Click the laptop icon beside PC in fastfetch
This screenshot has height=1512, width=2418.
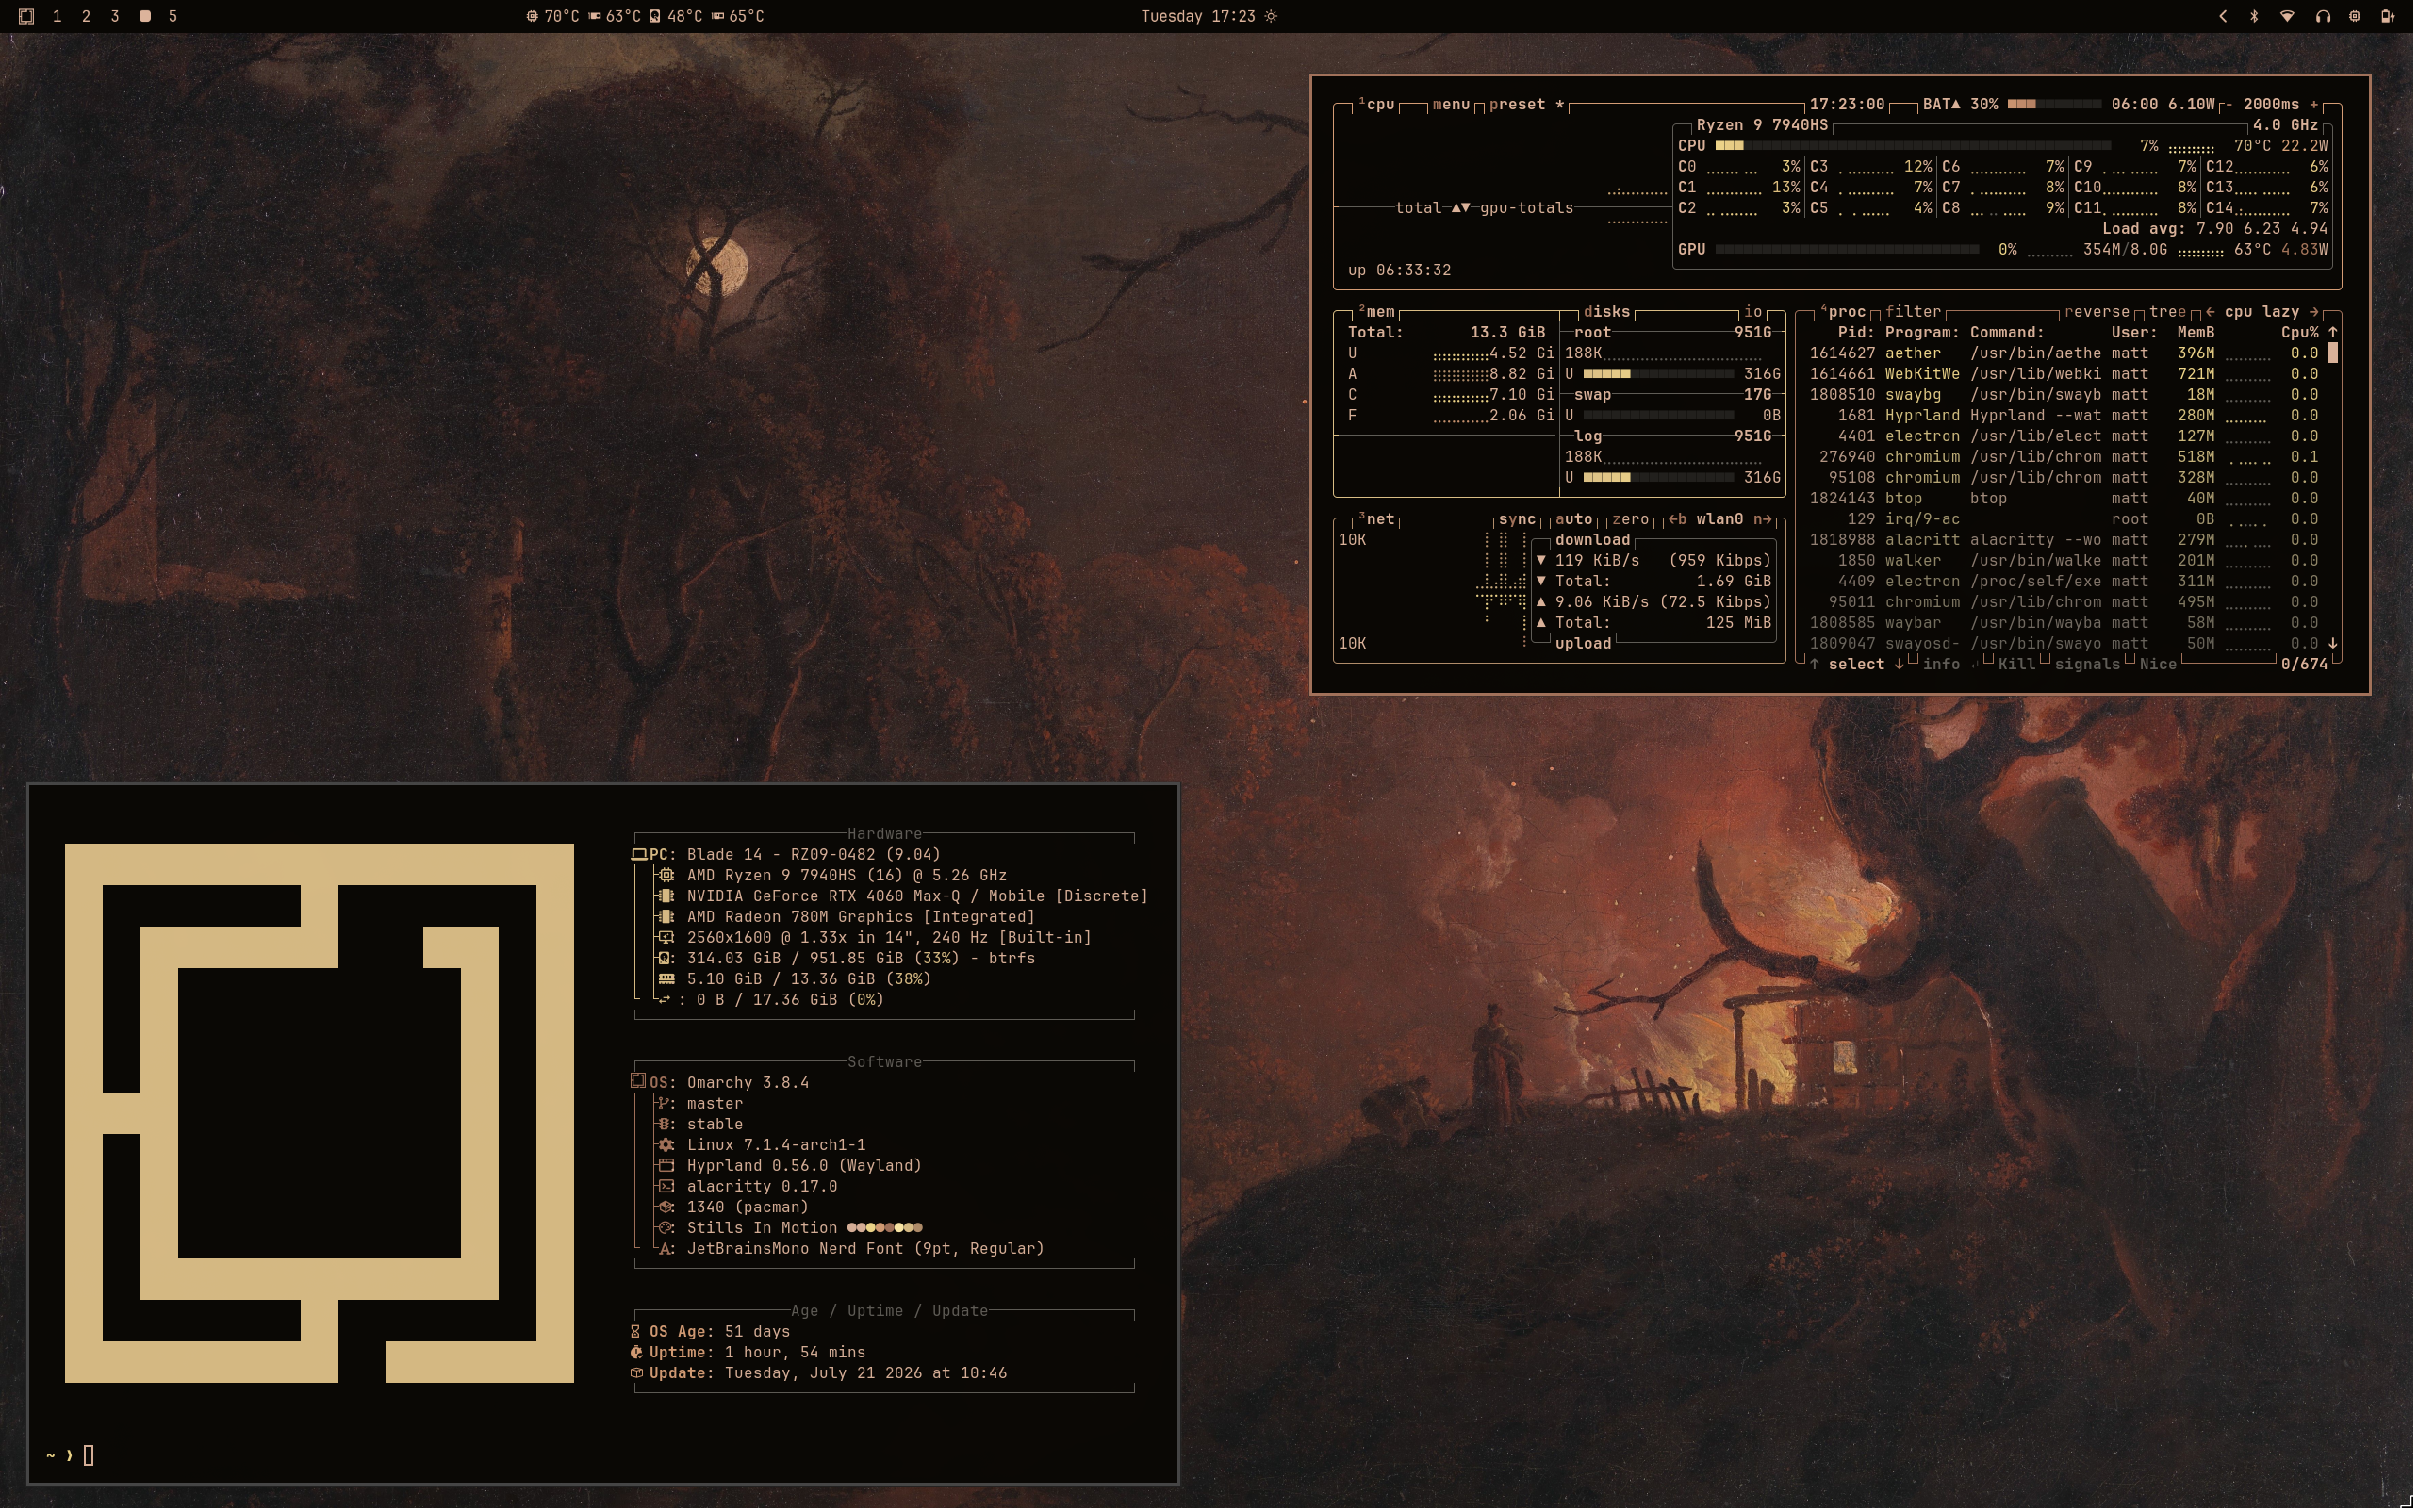639,855
